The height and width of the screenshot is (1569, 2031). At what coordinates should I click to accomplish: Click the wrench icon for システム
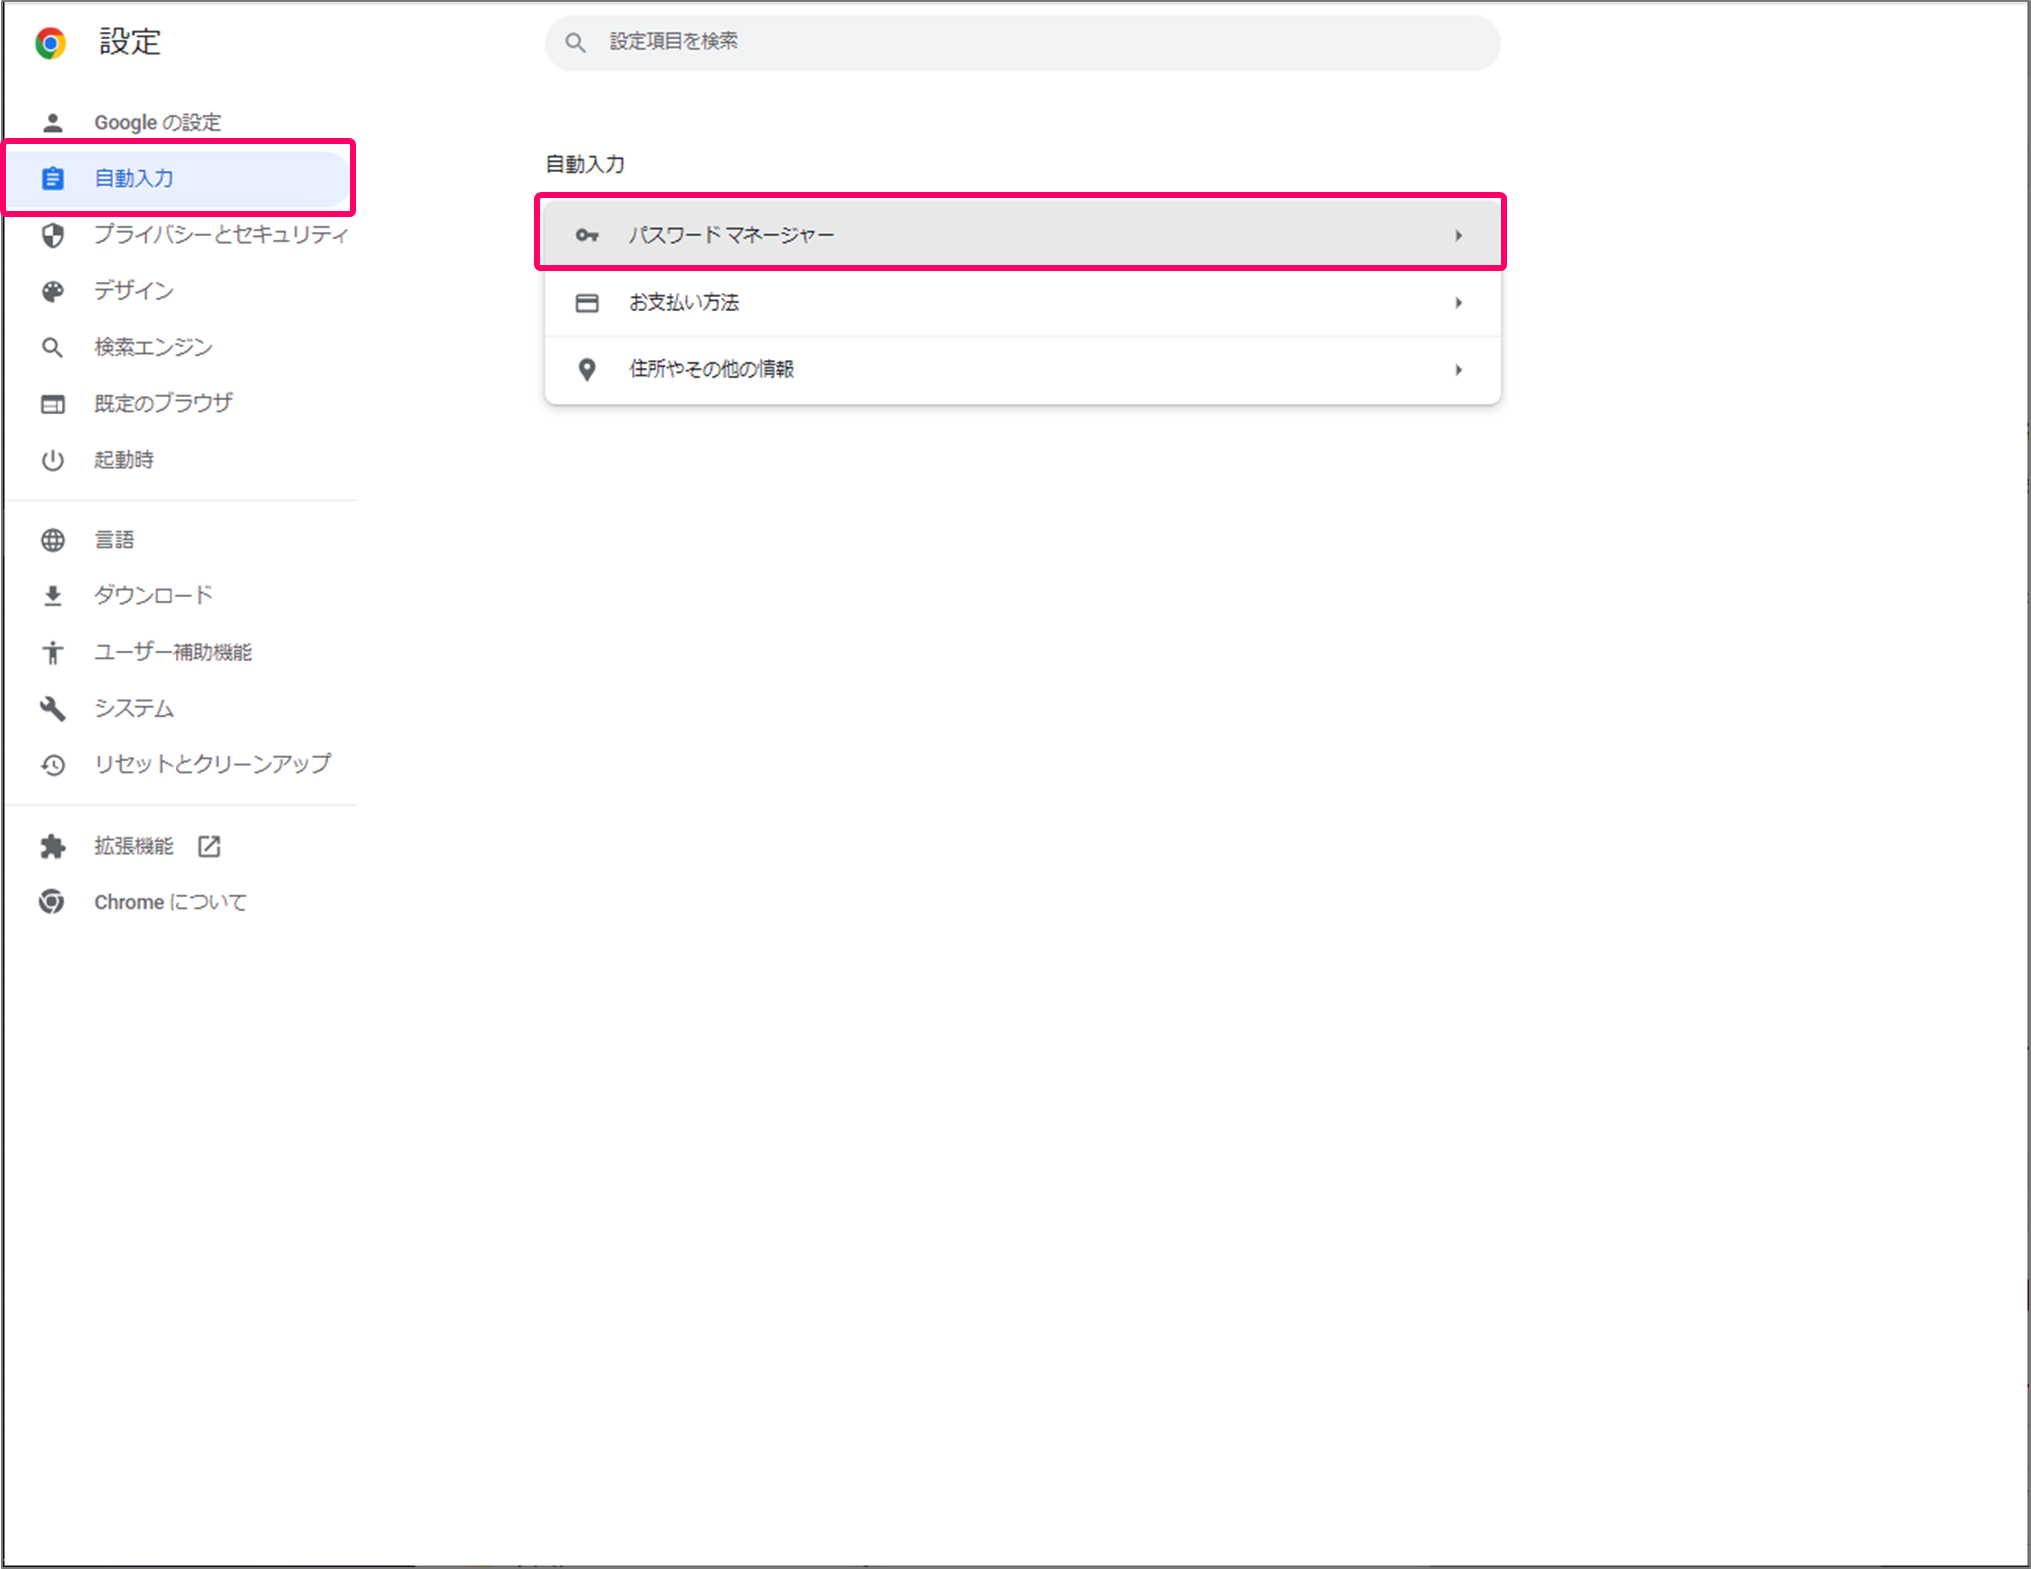[53, 708]
